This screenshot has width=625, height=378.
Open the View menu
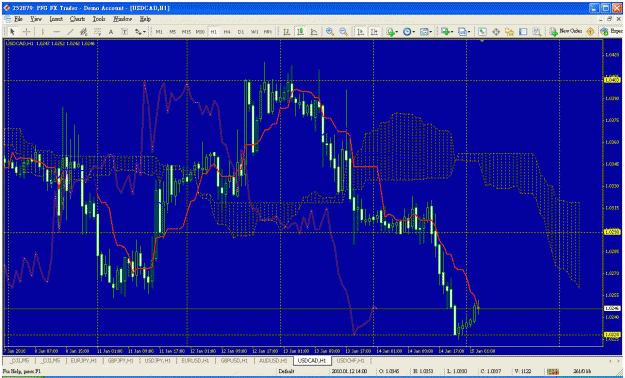tap(36, 19)
